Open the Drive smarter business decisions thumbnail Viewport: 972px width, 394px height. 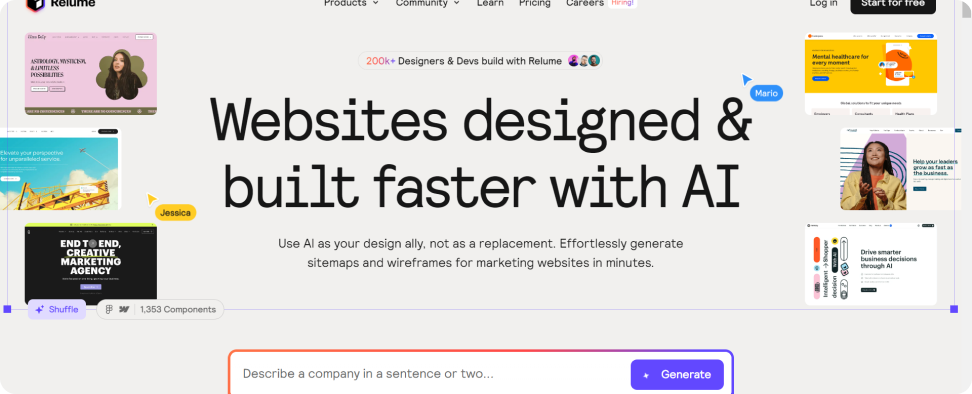click(871, 264)
